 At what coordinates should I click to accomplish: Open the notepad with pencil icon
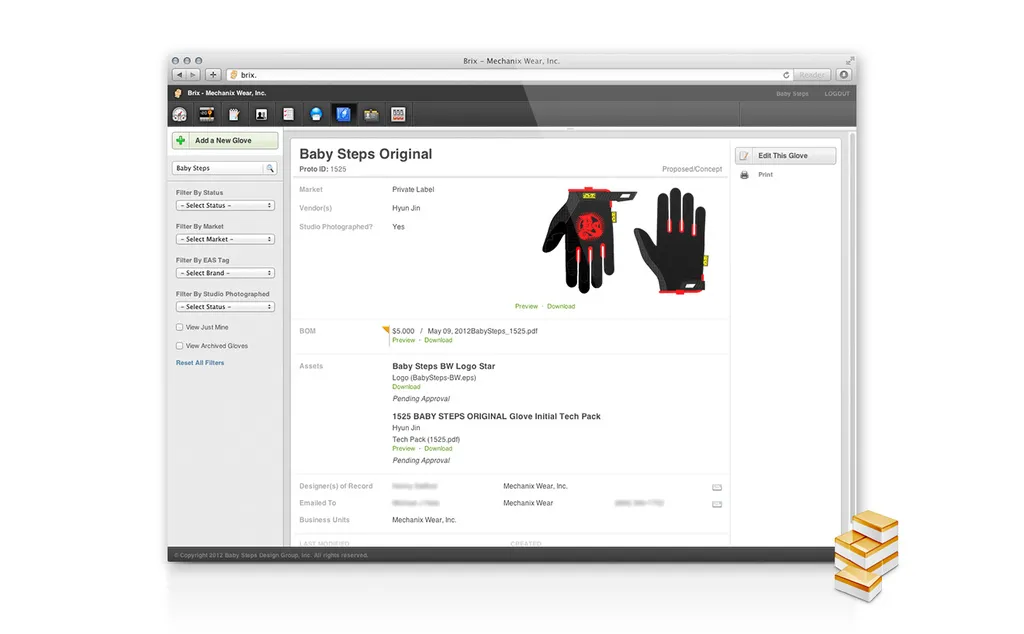coord(234,115)
